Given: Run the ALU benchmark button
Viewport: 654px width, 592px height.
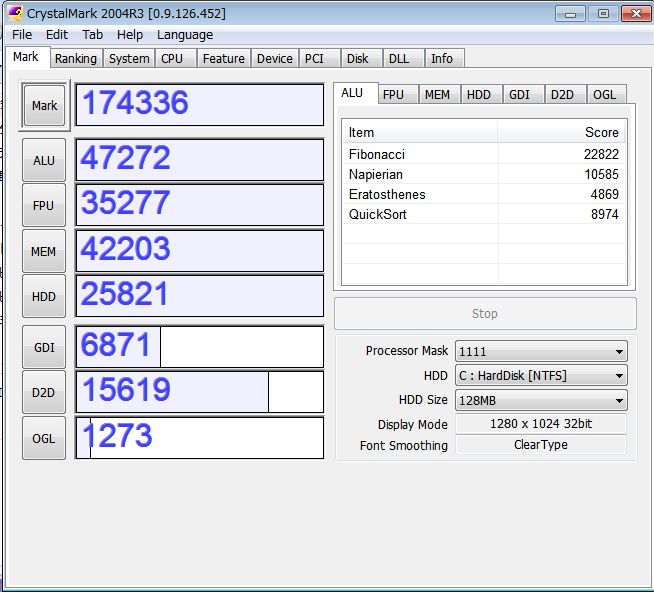Looking at the screenshot, I should tap(44, 160).
